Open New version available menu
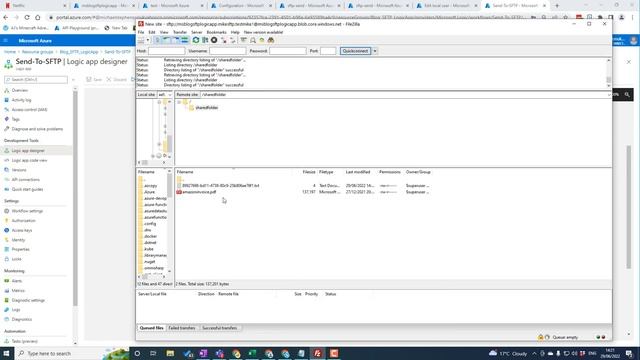 pyautogui.click(x=263, y=32)
